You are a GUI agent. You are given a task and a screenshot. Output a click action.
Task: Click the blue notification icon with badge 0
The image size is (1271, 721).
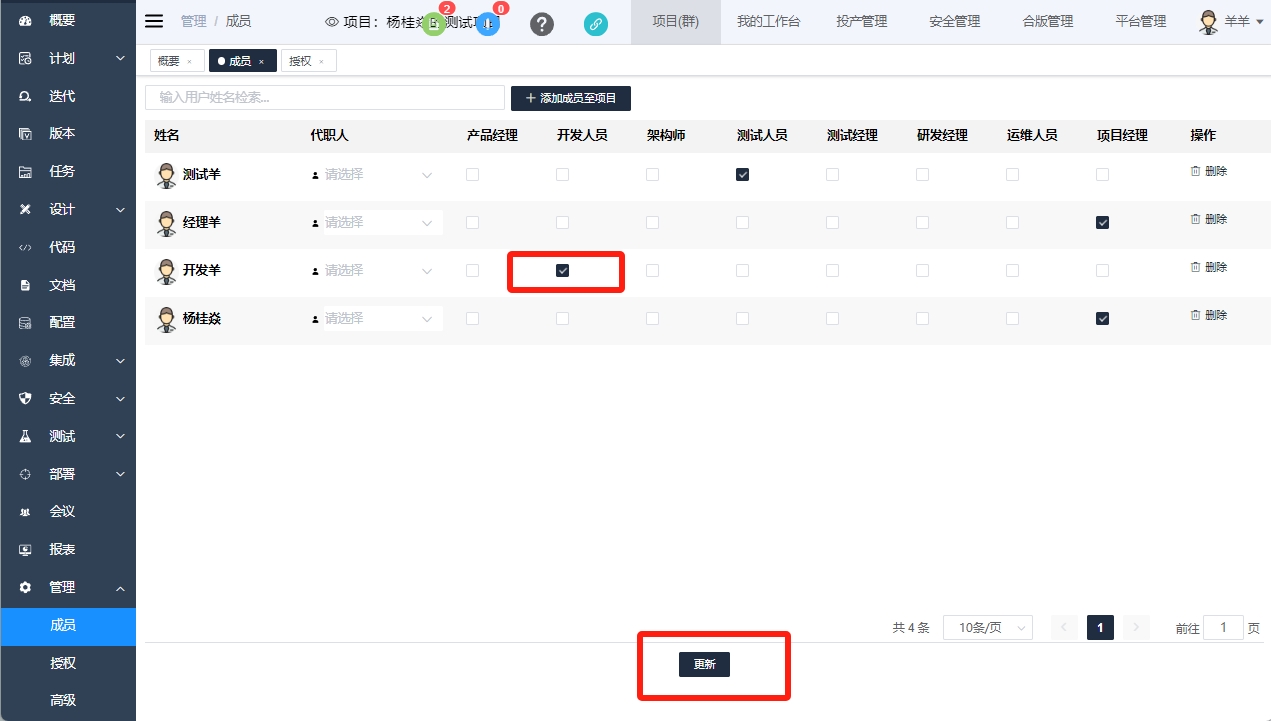coord(488,24)
